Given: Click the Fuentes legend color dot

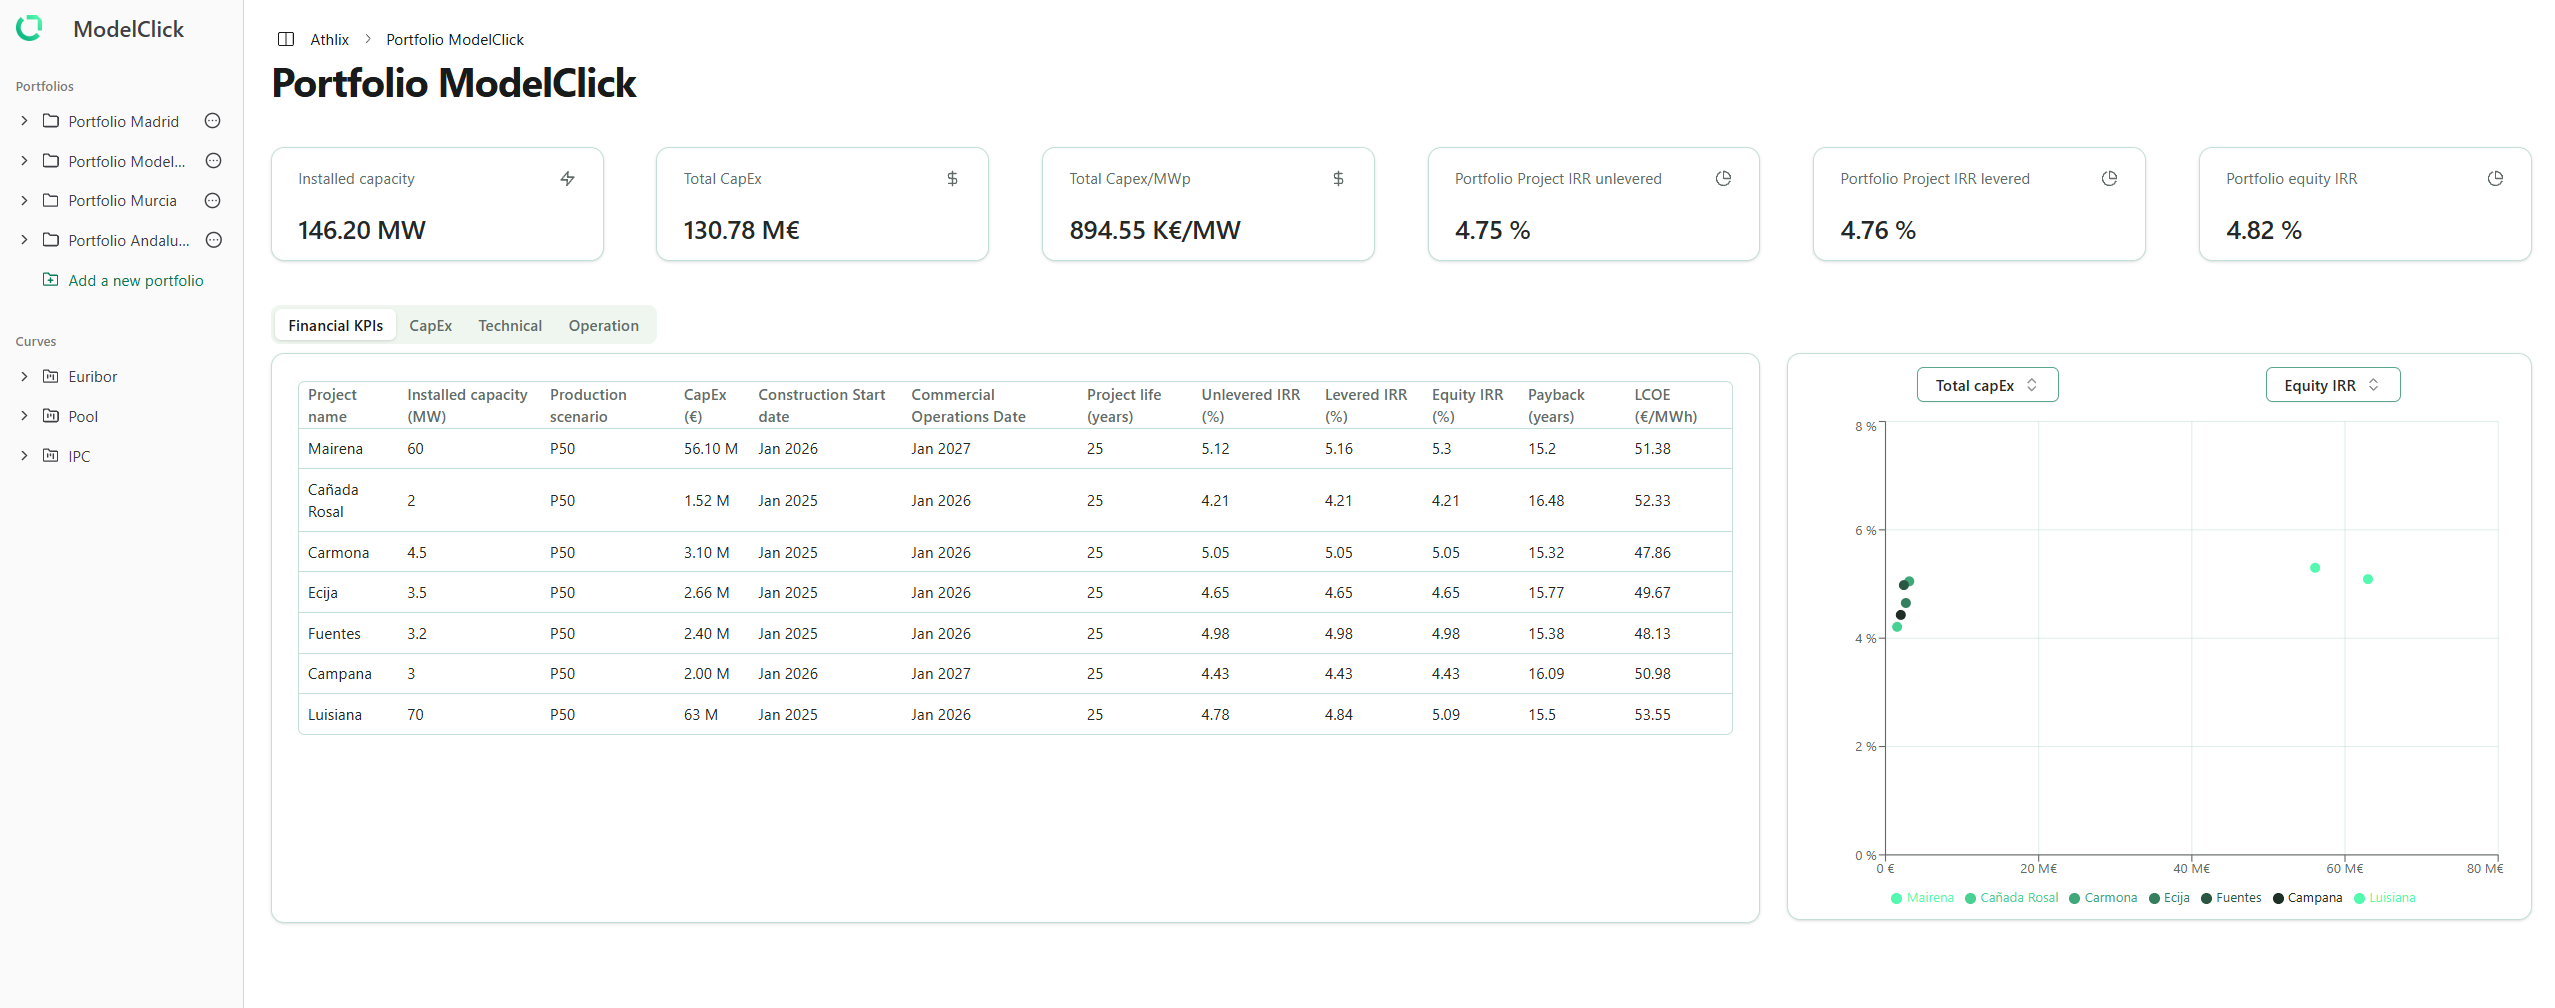Looking at the screenshot, I should [x=2206, y=898].
